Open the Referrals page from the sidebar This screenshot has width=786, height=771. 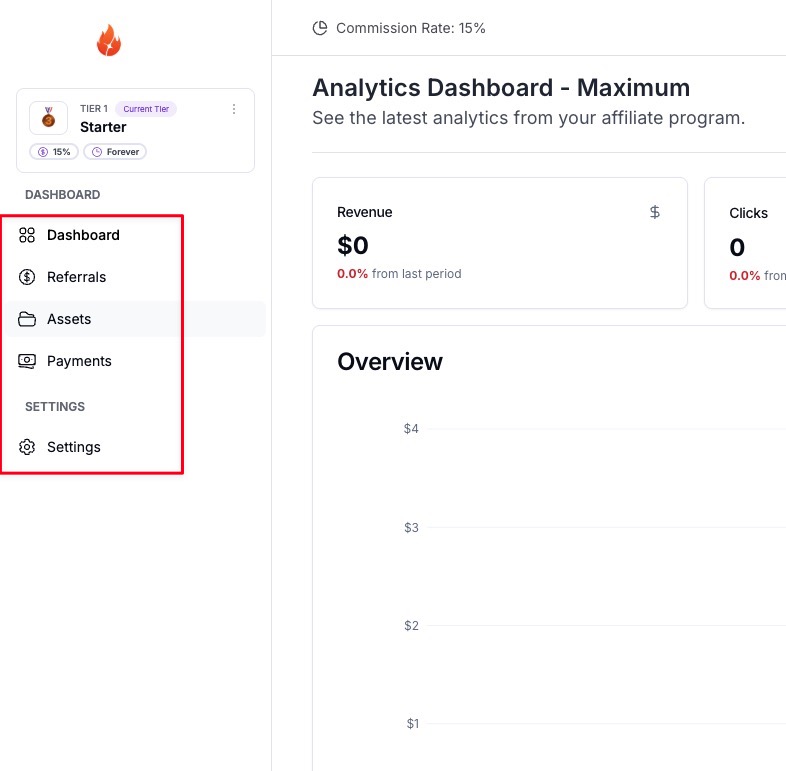76,277
